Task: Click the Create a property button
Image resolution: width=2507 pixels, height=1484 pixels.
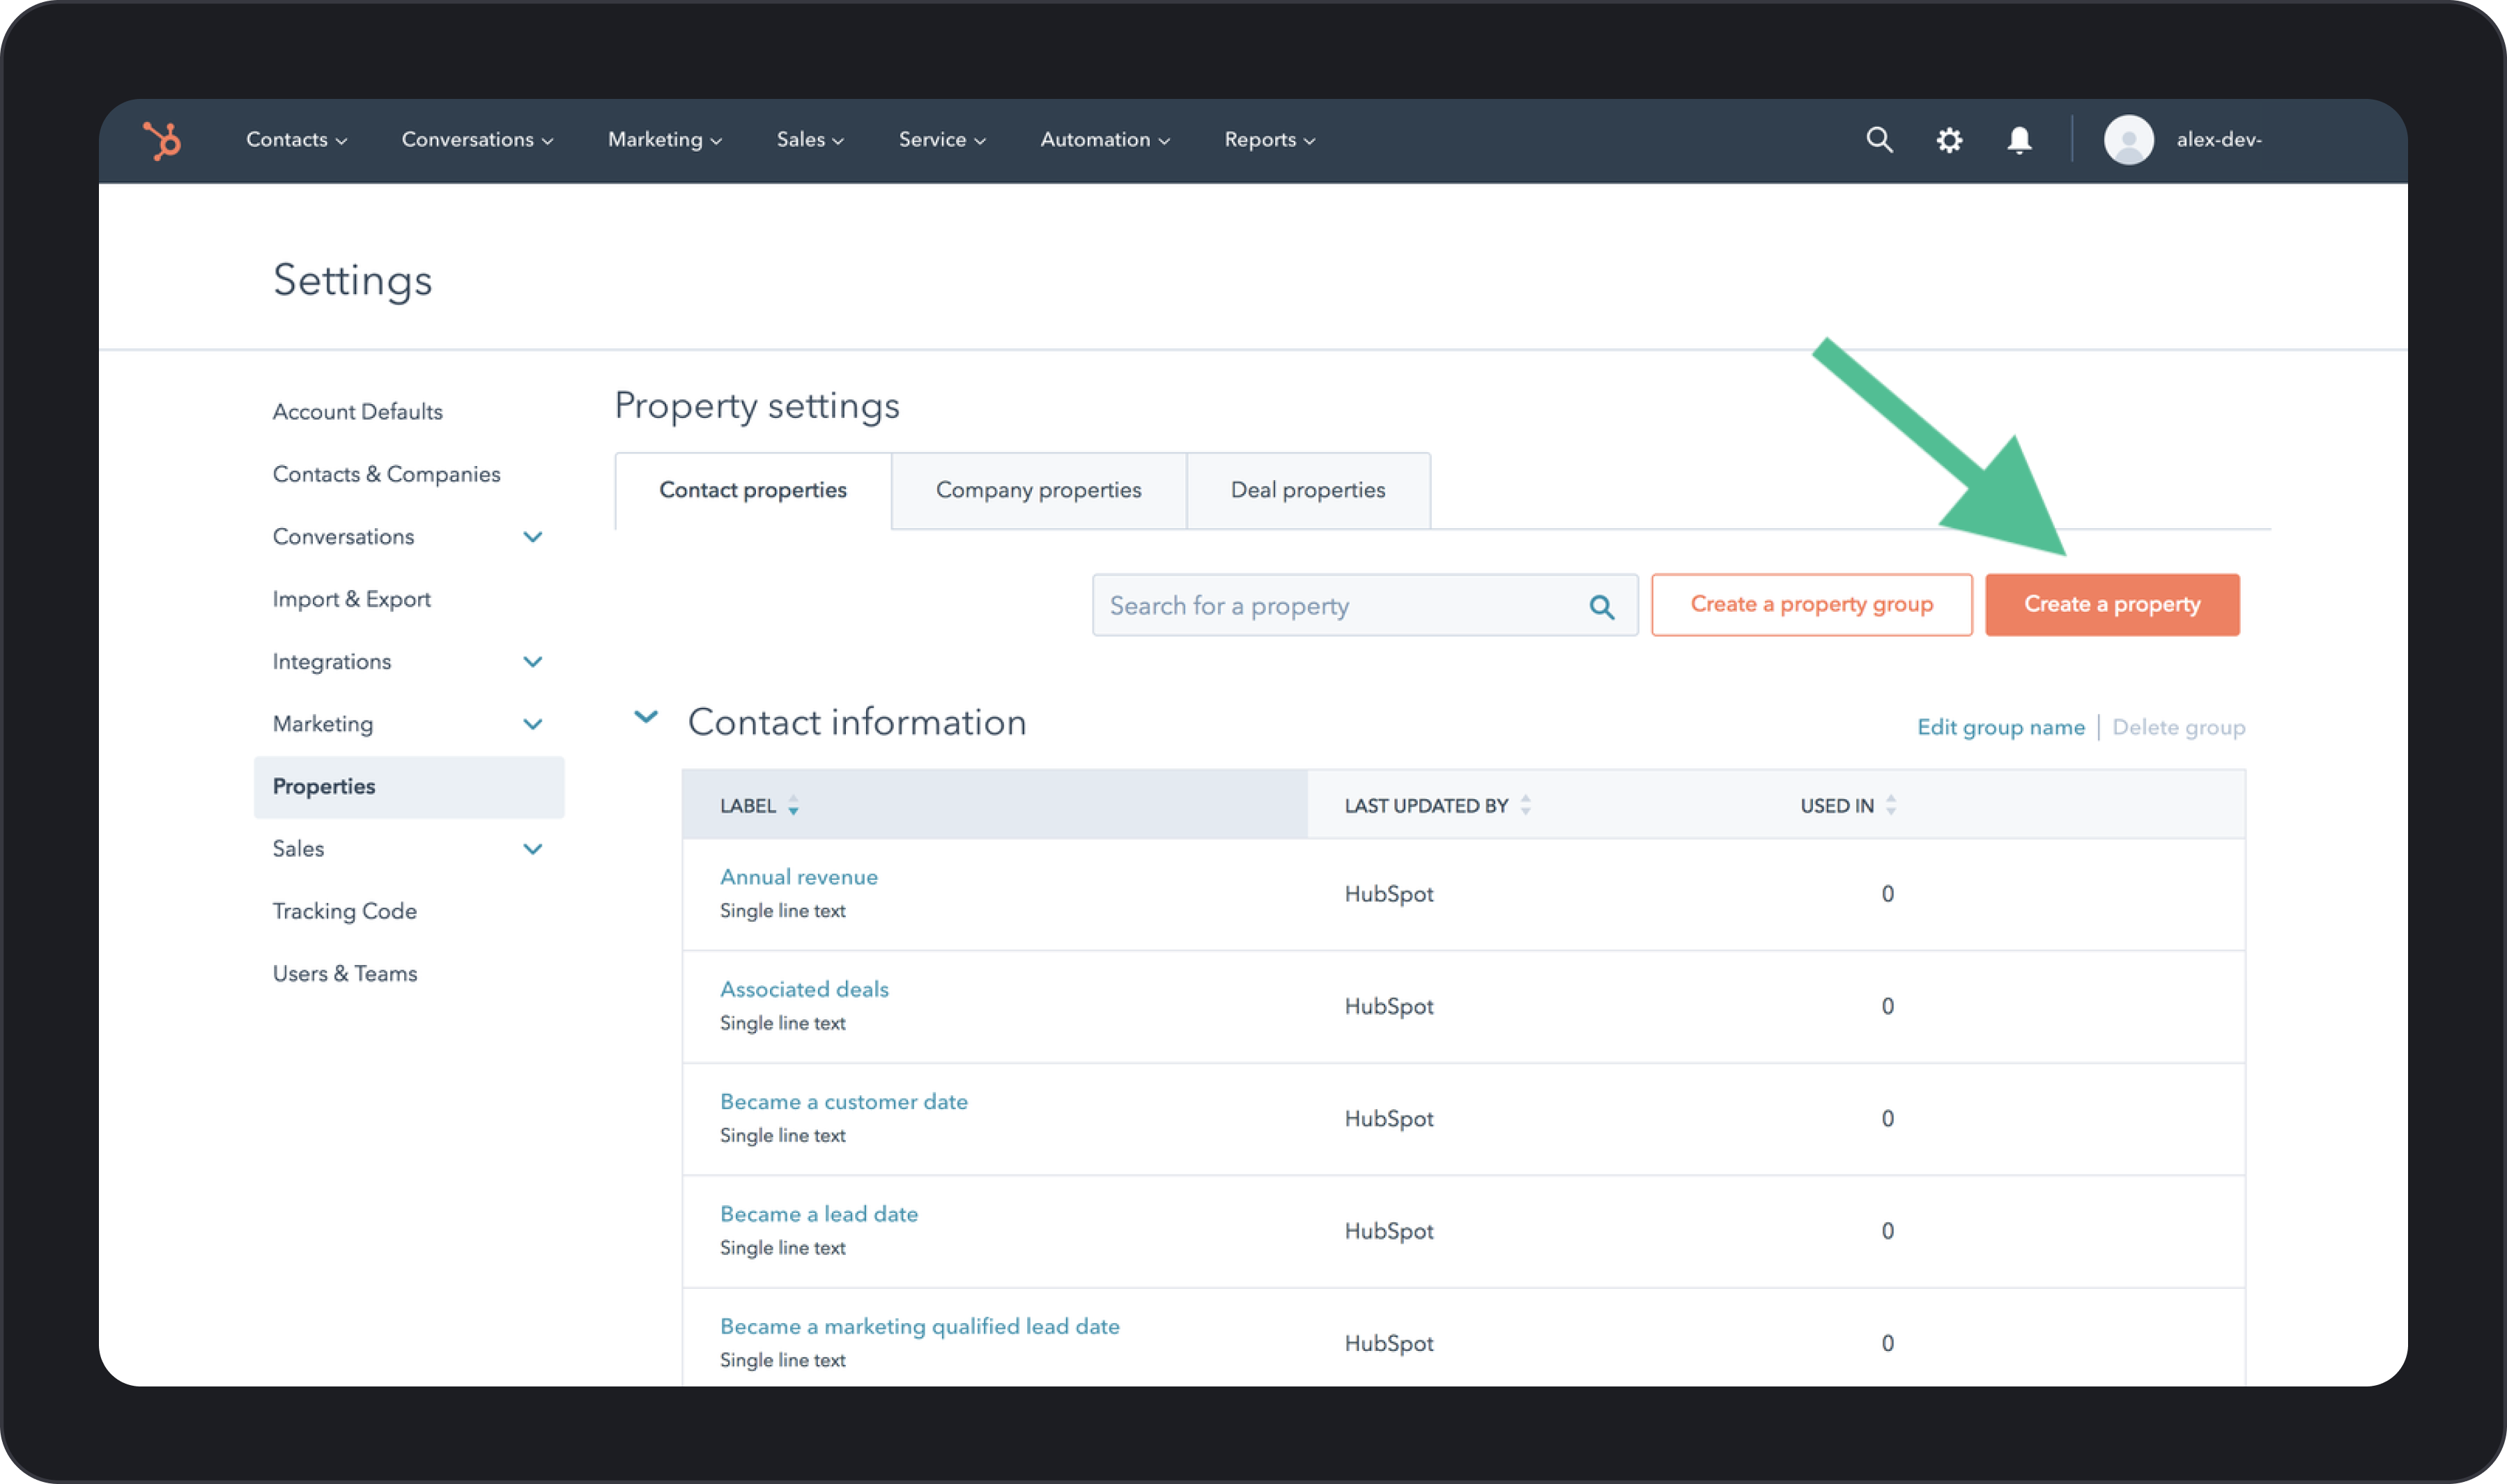Action: point(2112,604)
